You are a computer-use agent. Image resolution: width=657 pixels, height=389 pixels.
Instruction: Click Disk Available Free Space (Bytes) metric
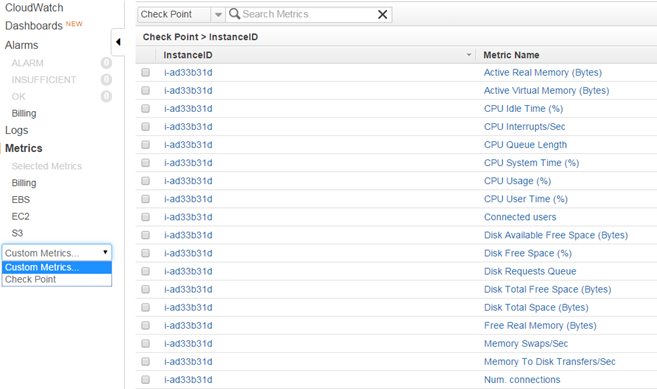click(556, 235)
